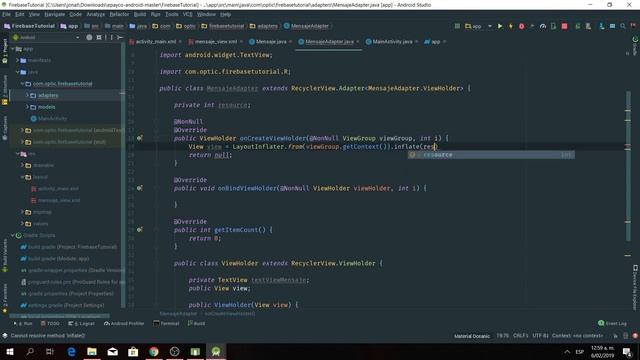
Task: Toggle the Structure tool window side tab
Action: pyautogui.click(x=5, y=90)
